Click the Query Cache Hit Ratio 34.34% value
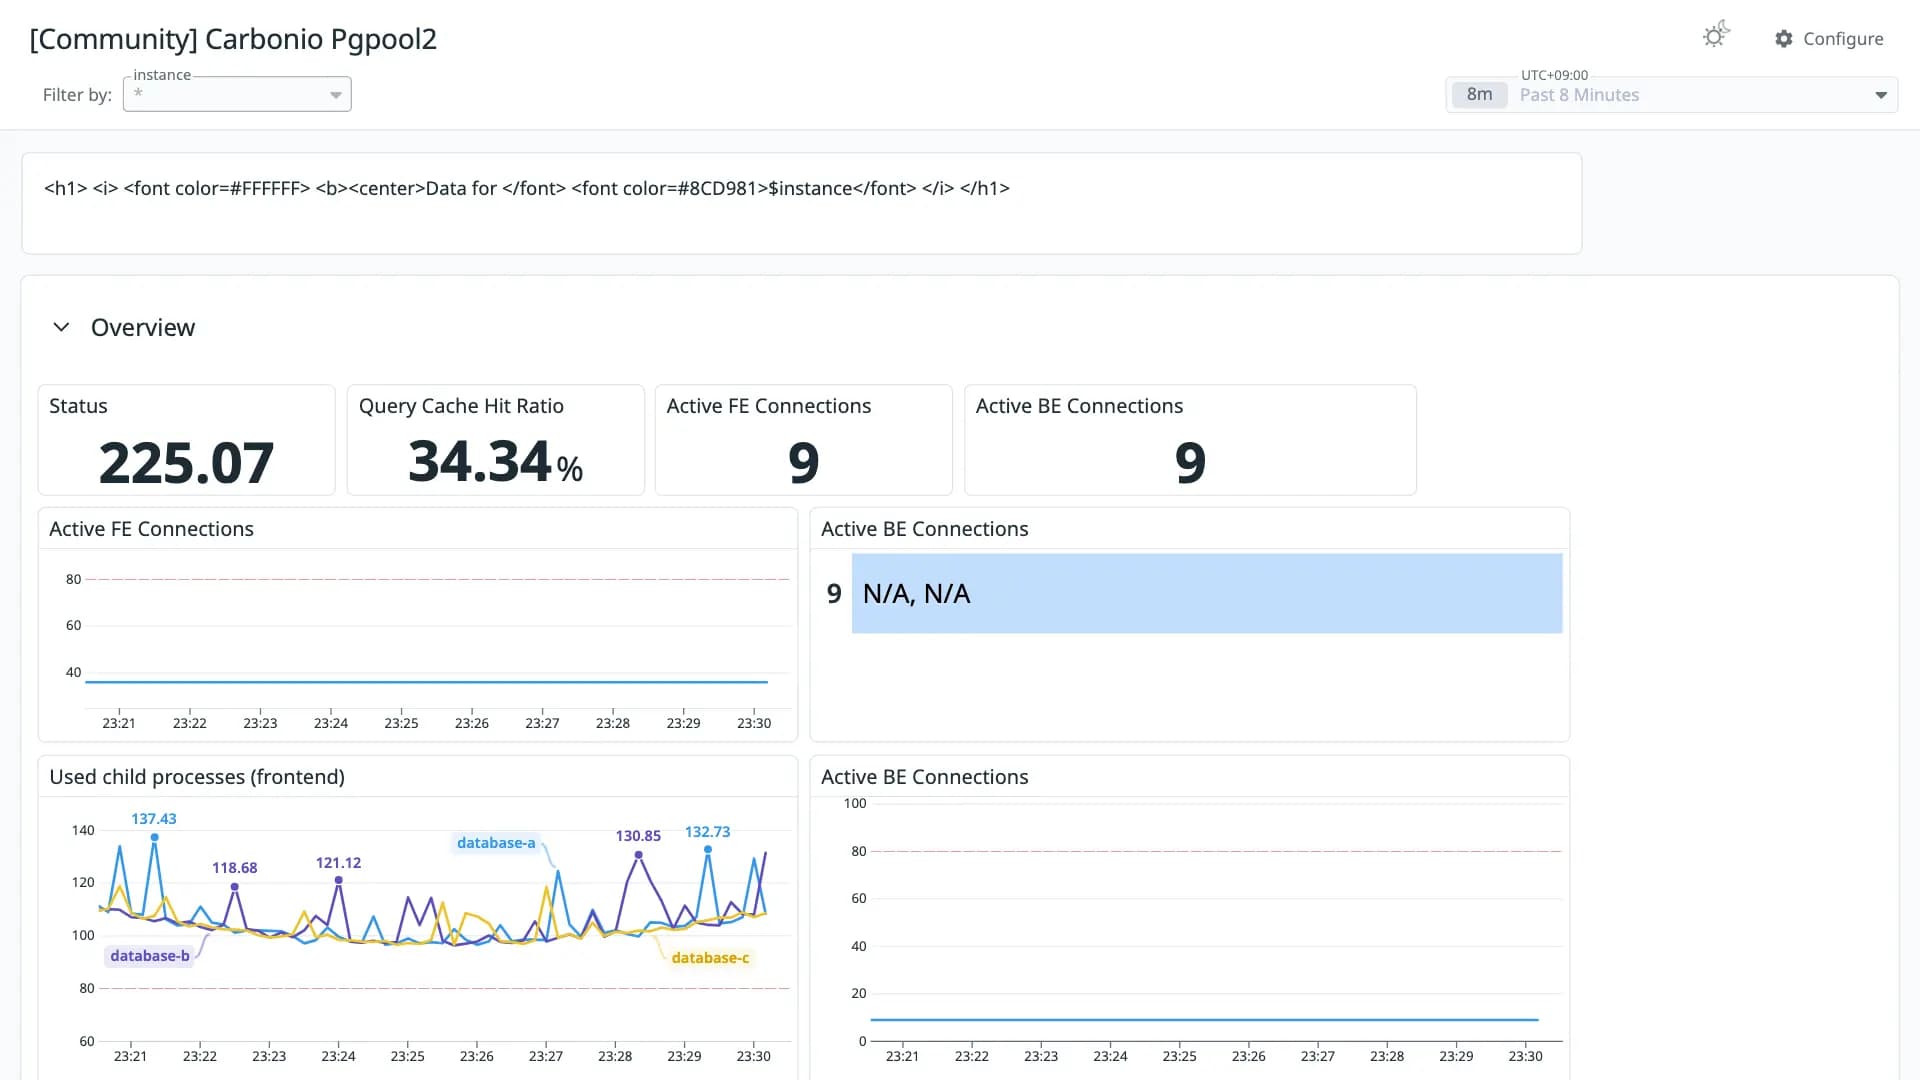Screen dimensions: 1920x1080 [495, 462]
